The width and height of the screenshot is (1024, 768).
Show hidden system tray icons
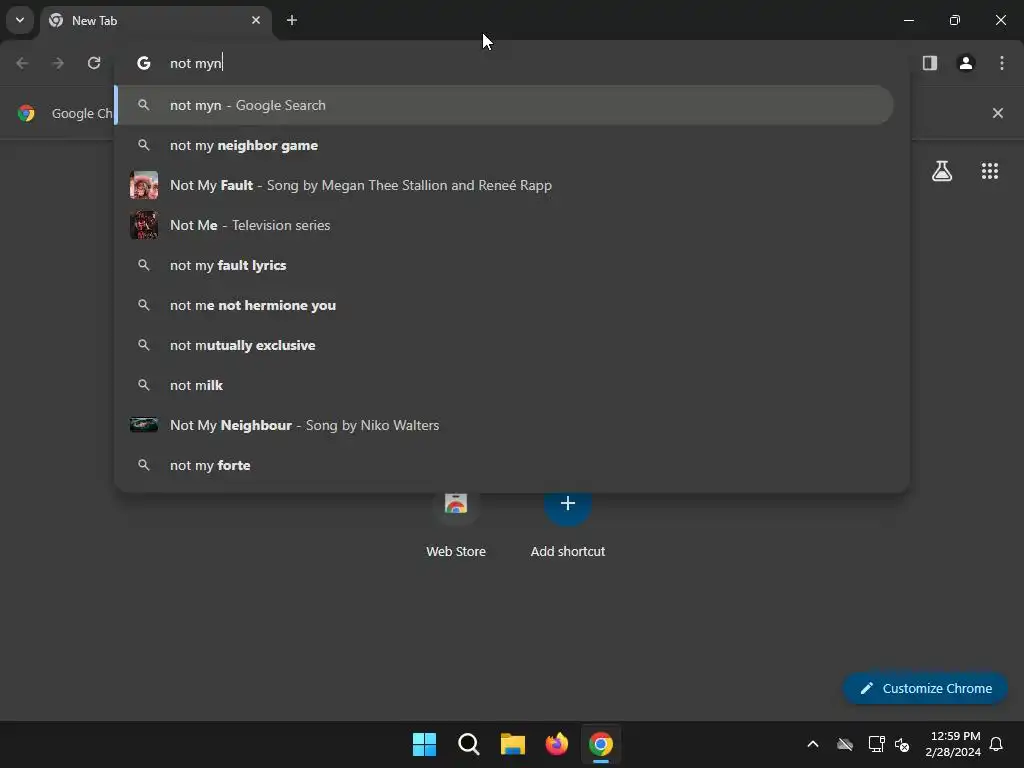(813, 744)
